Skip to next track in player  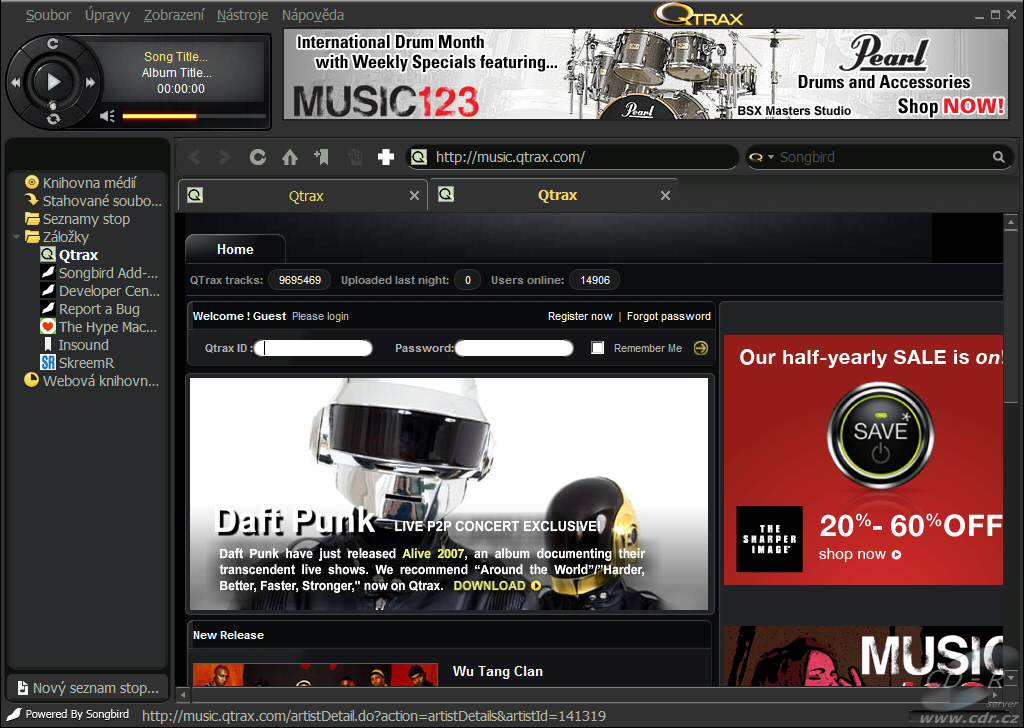tap(90, 82)
